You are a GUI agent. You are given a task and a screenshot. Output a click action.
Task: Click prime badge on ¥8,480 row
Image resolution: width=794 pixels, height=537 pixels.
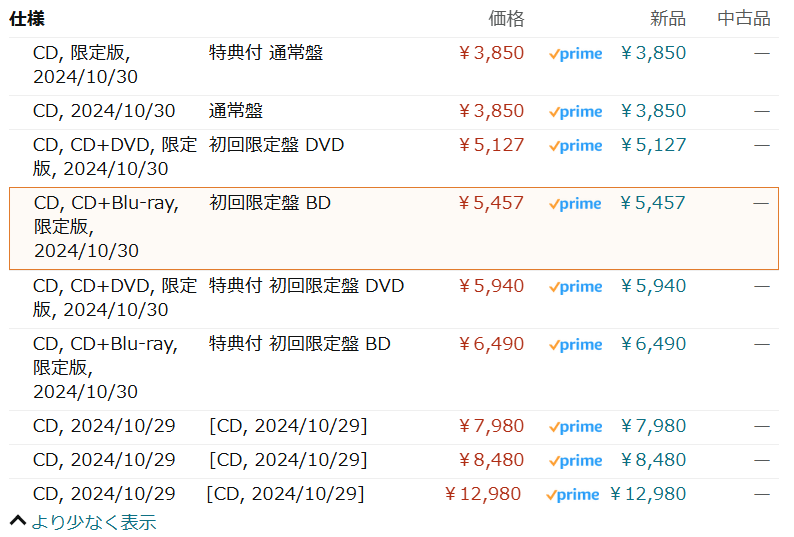tap(575, 461)
